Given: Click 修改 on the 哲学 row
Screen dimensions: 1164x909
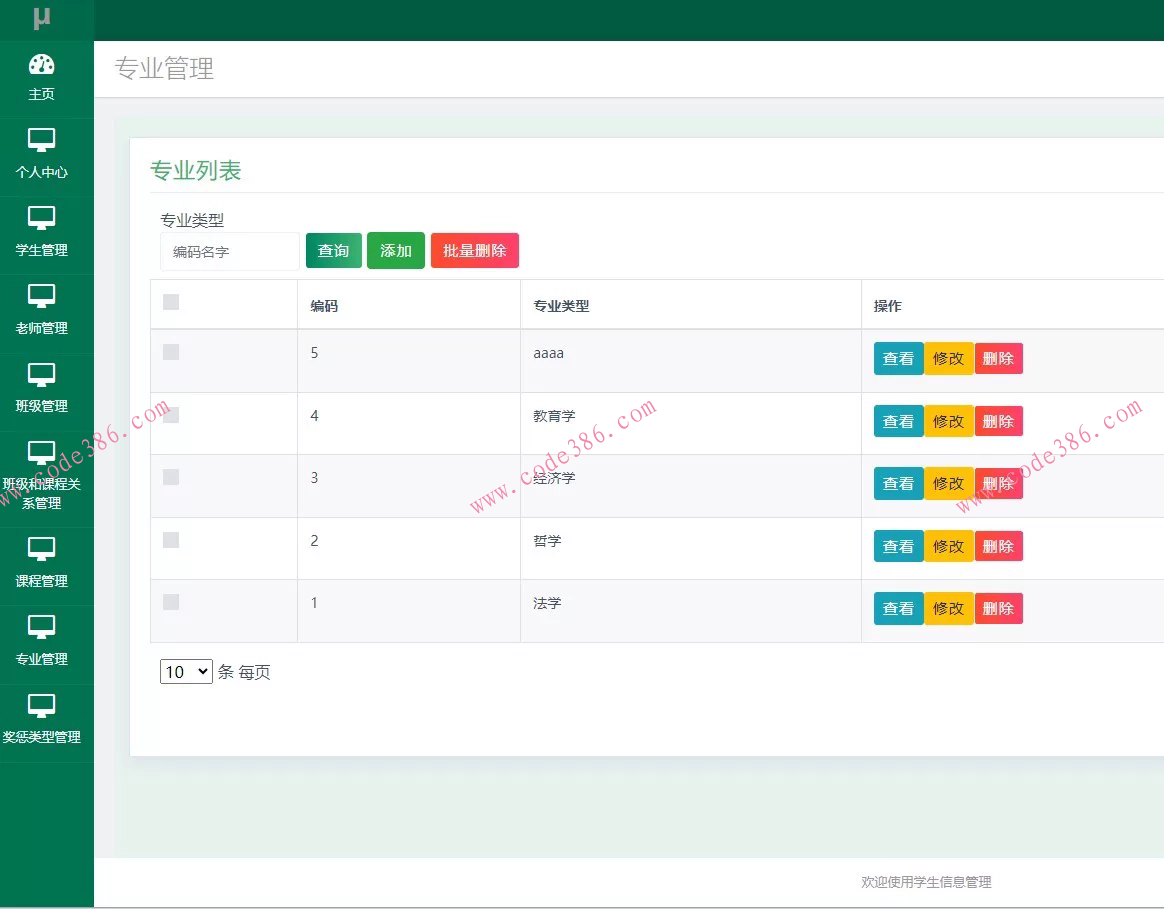Looking at the screenshot, I should click(948, 546).
